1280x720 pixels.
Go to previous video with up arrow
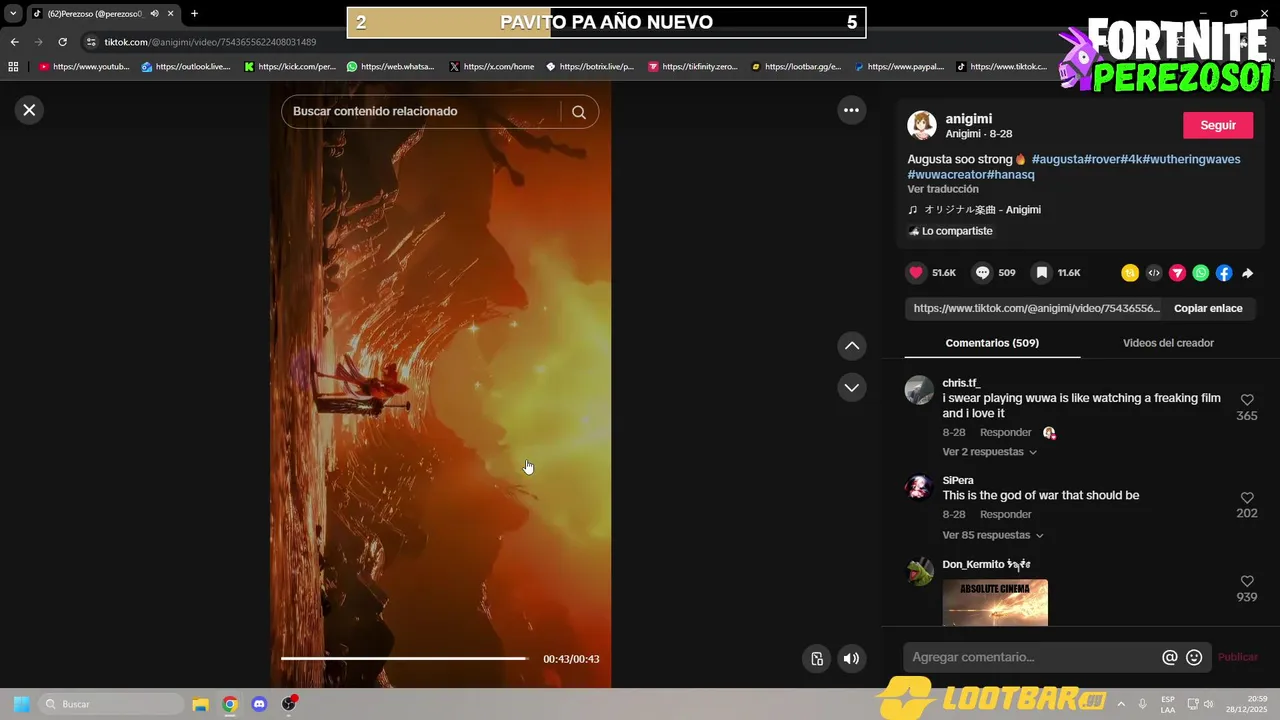(852, 345)
